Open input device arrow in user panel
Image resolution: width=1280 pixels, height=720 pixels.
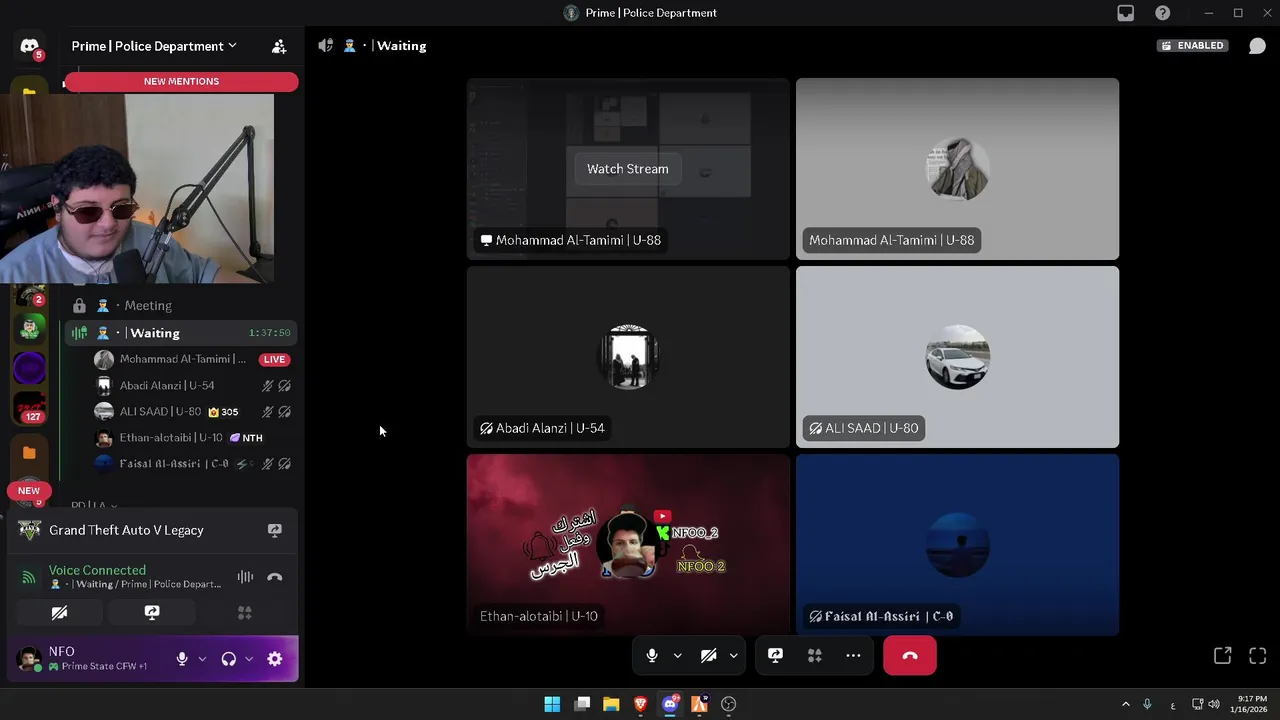coord(202,659)
